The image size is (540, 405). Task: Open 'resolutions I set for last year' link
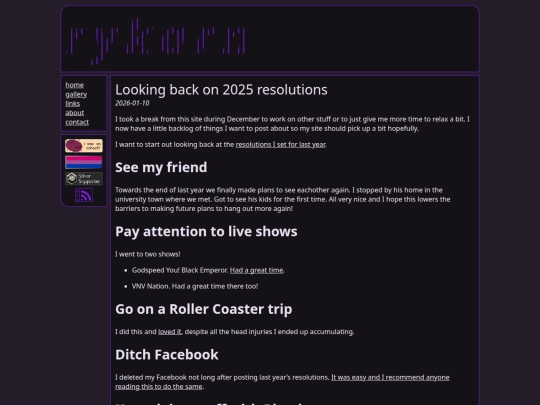(x=281, y=145)
